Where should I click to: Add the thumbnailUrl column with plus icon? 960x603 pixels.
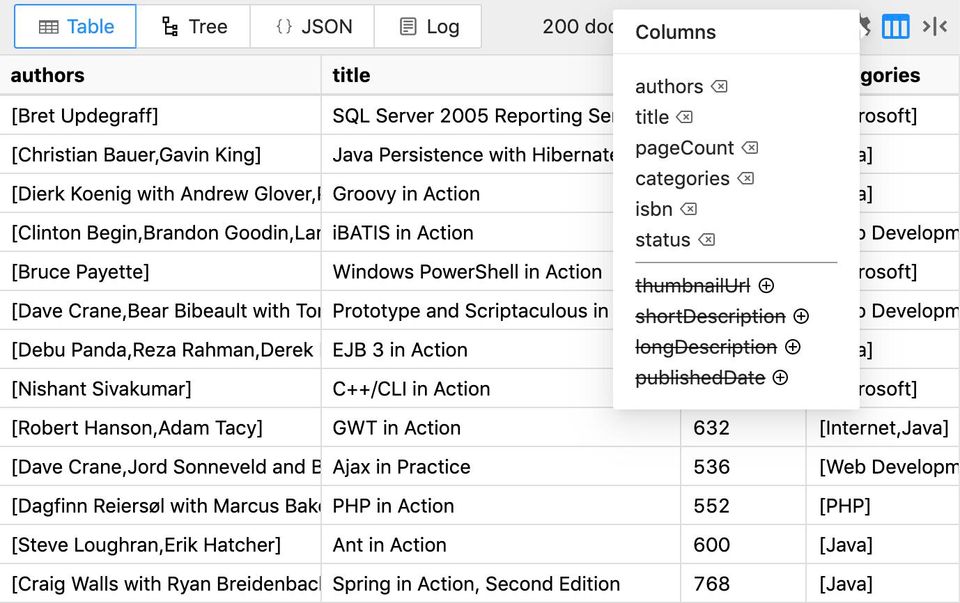pos(766,285)
